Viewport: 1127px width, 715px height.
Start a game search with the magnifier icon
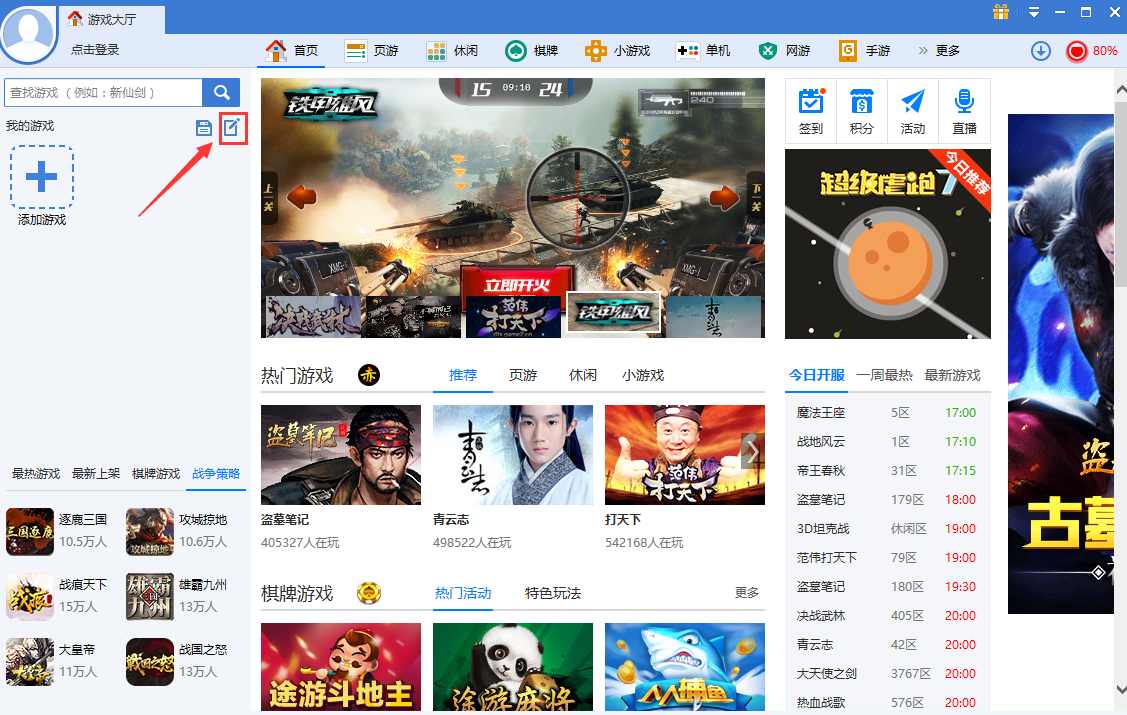pos(221,92)
